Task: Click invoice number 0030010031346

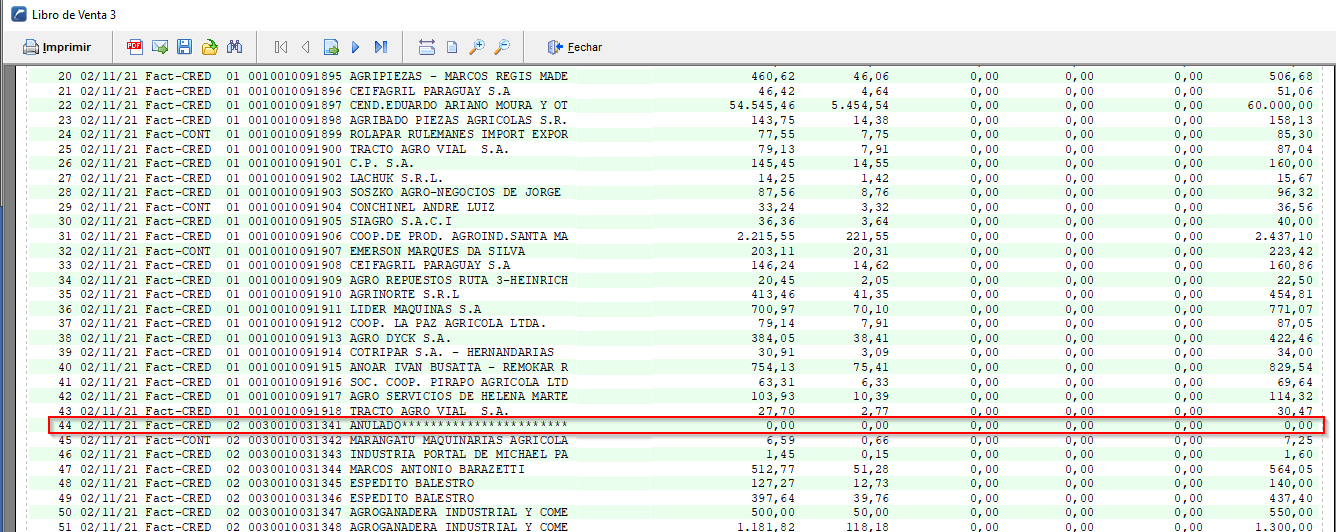Action: pos(295,498)
